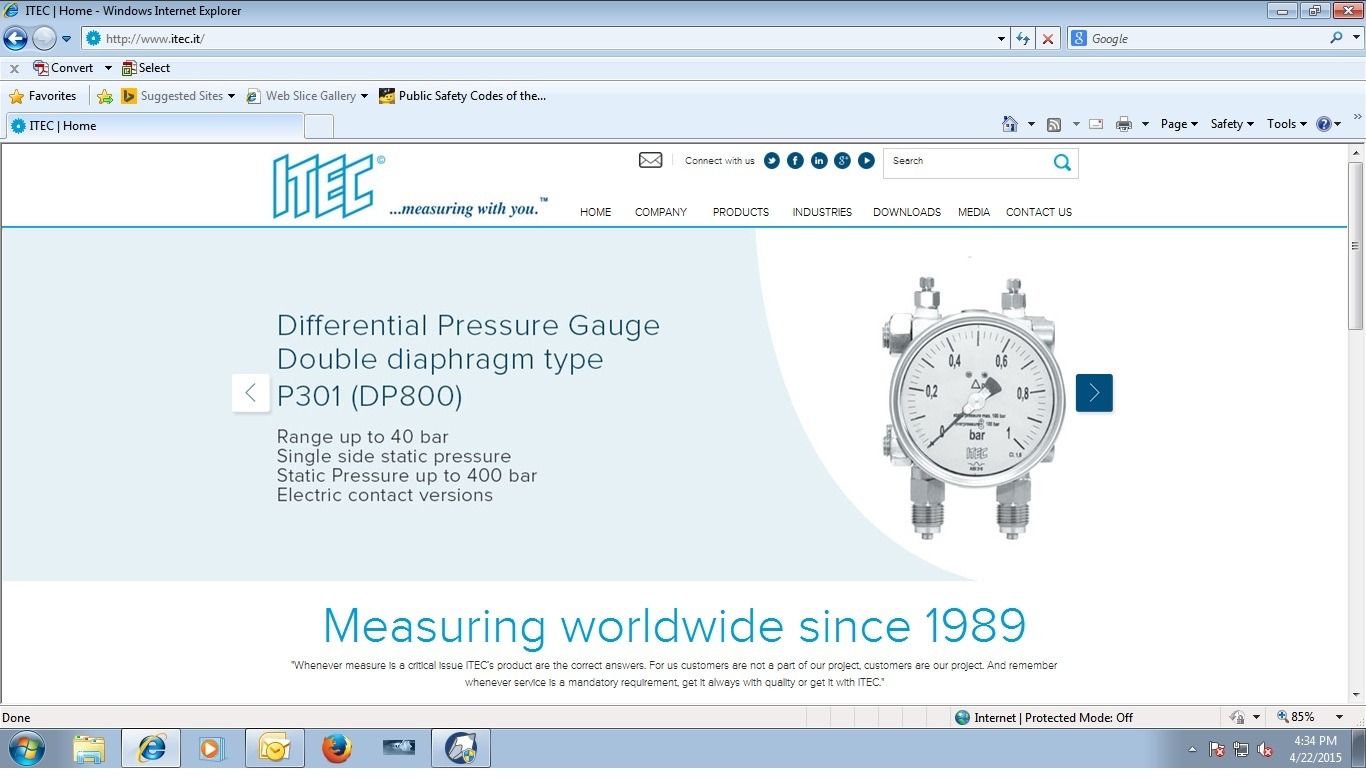Viewport: 1366px width, 778px height.
Task: Click Add to Favorites bar star icon
Action: (105, 96)
